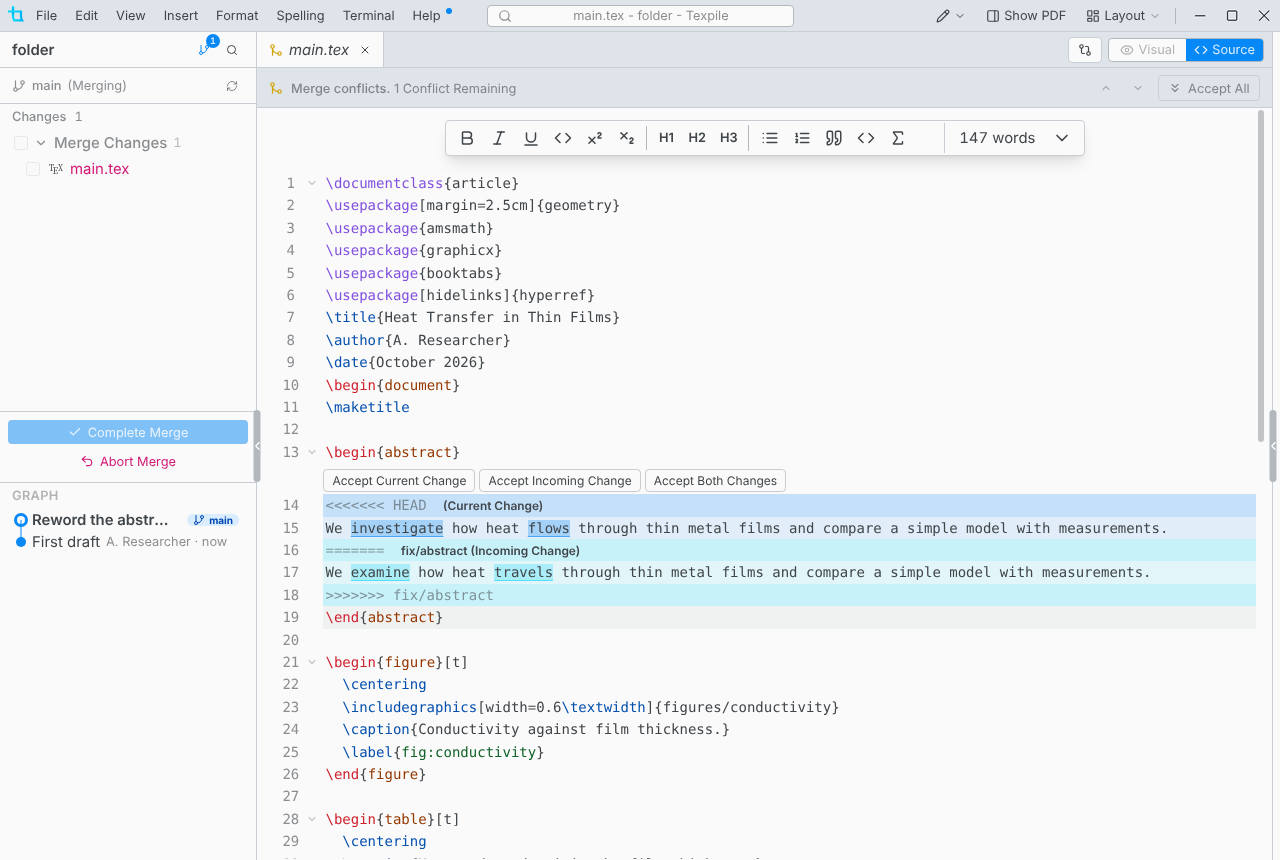Insert inline code via icon next to underline
The height and width of the screenshot is (860, 1280).
(x=563, y=138)
